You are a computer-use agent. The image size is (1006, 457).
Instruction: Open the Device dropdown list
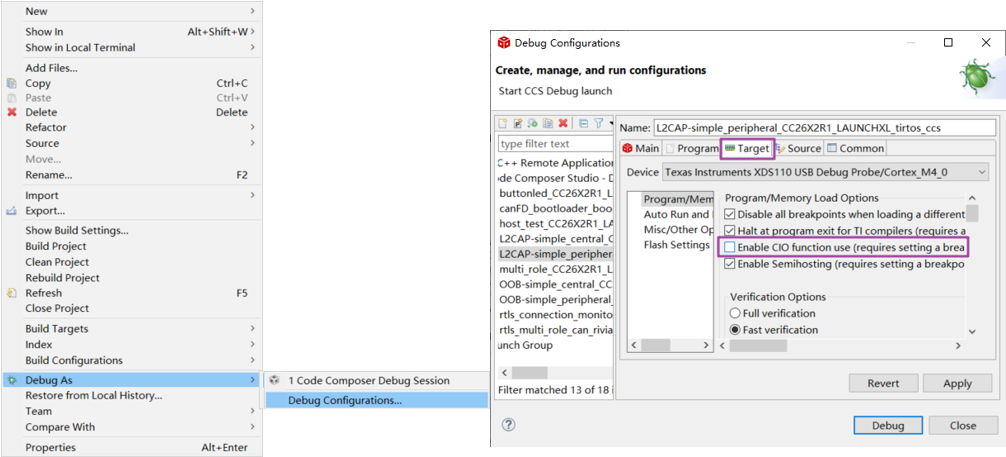pos(981,173)
